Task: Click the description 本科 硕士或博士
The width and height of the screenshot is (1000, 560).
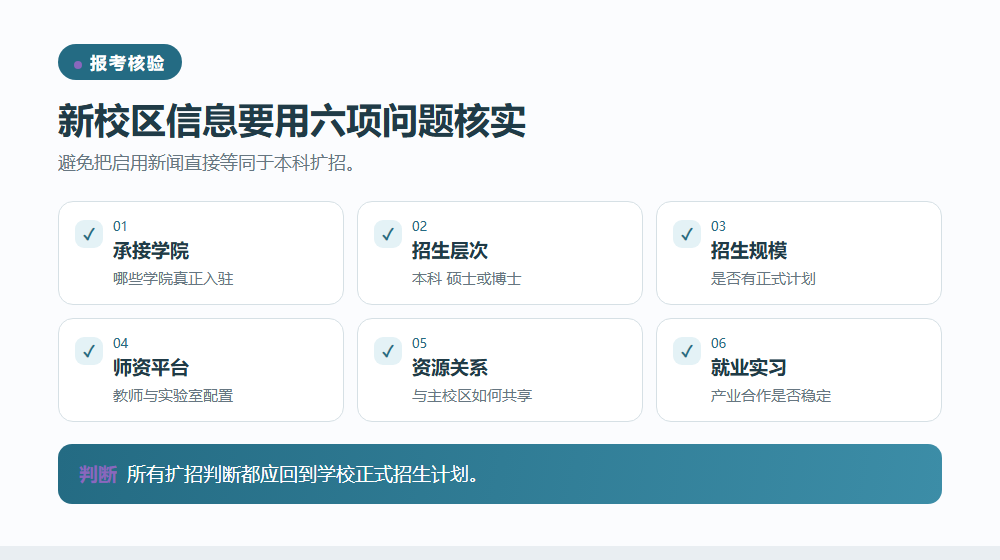Action: coord(467,279)
